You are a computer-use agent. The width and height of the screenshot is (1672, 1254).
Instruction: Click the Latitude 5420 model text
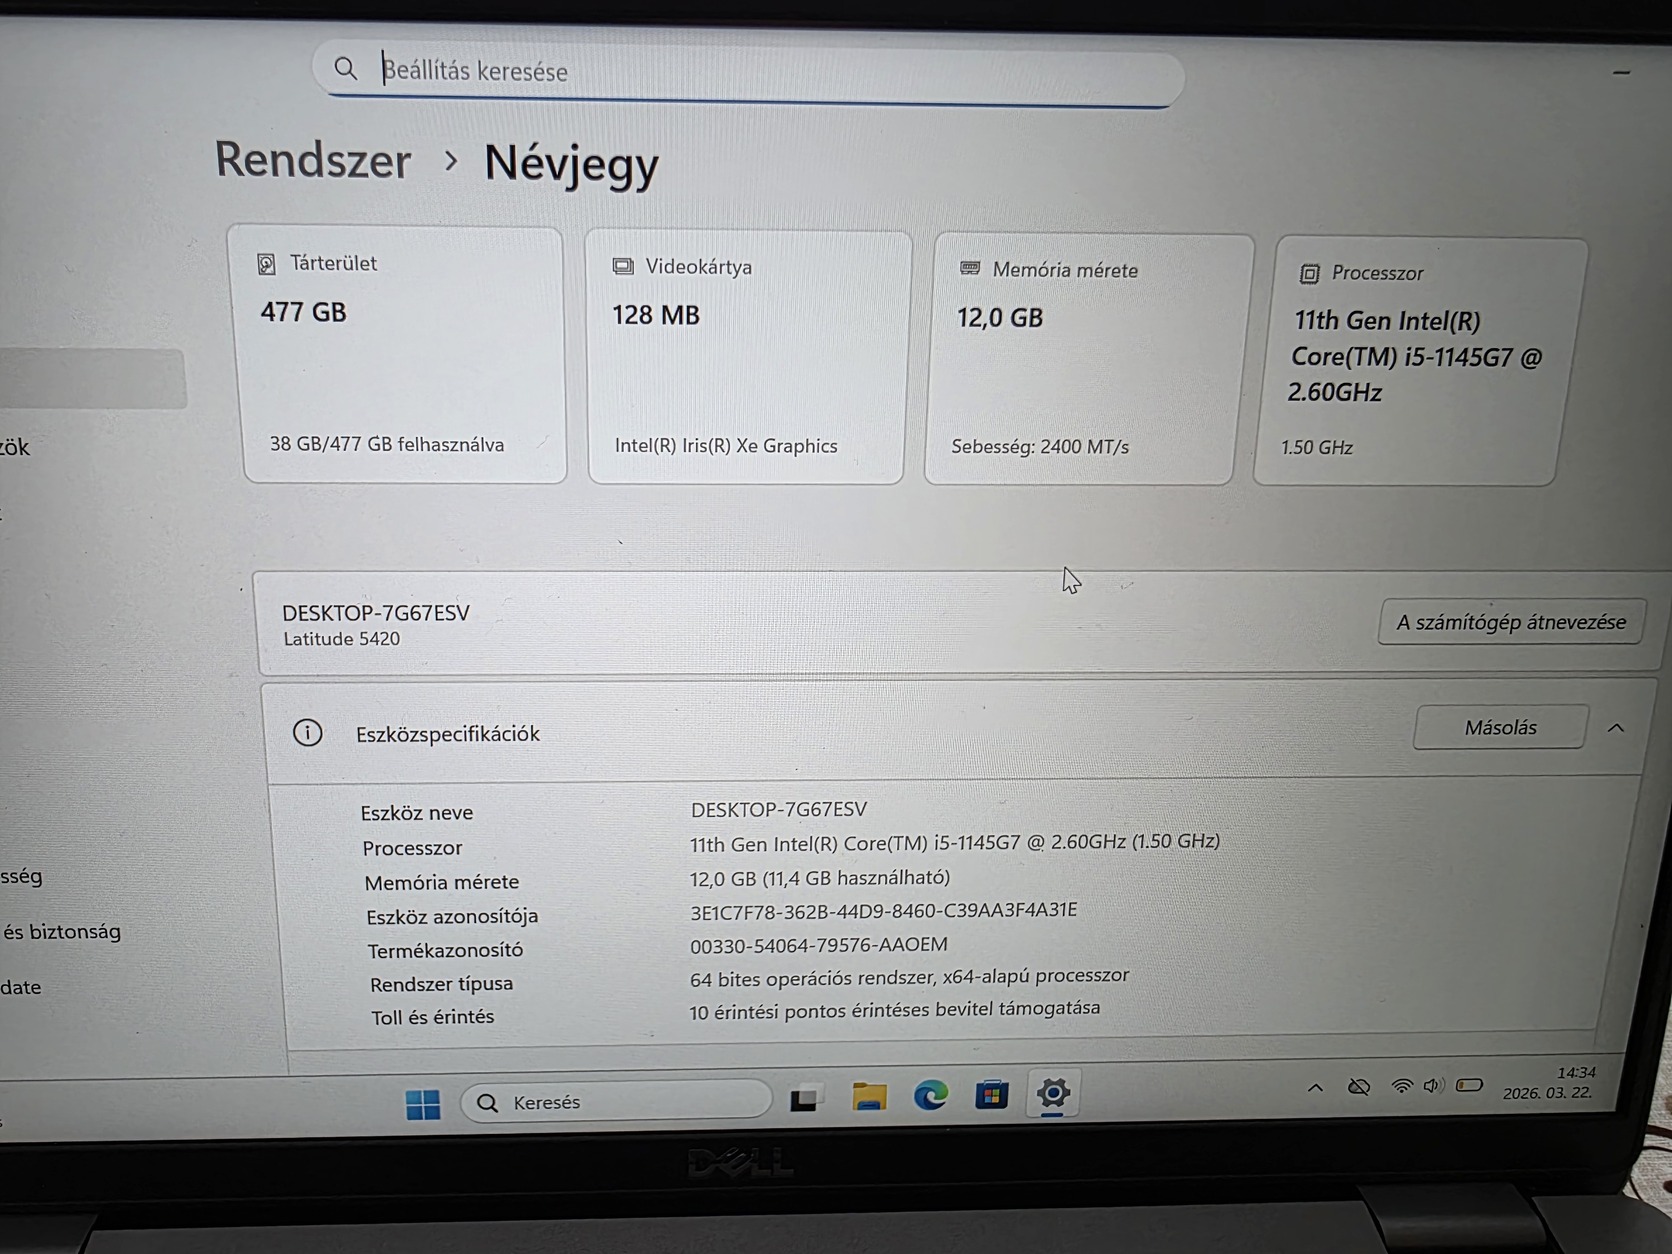click(x=342, y=639)
